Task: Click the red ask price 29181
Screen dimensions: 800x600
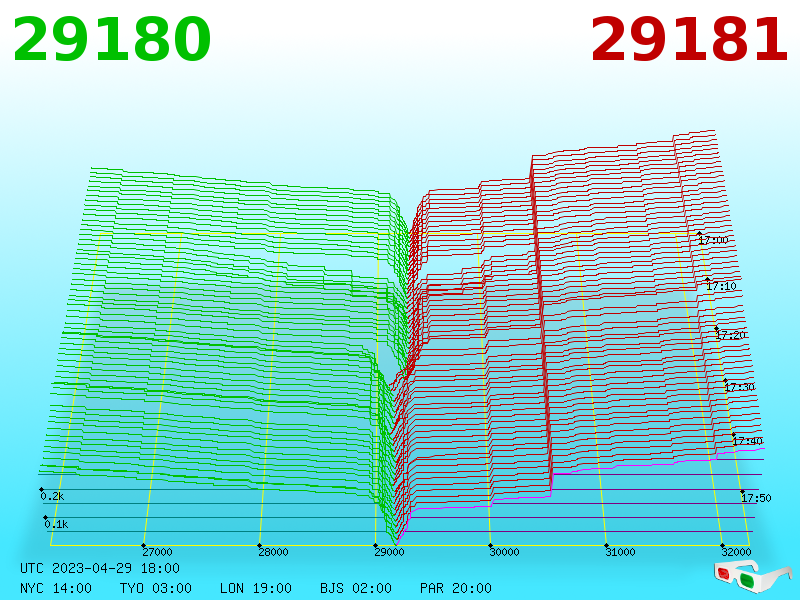Action: coord(689,39)
